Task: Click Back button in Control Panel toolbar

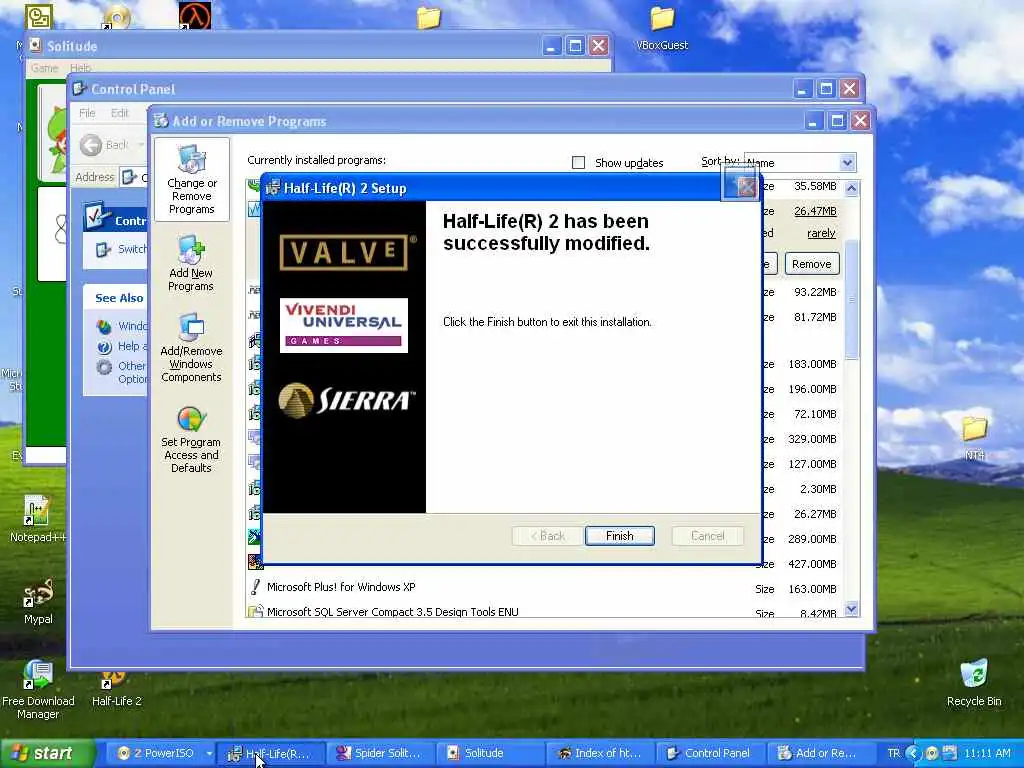Action: (106, 144)
